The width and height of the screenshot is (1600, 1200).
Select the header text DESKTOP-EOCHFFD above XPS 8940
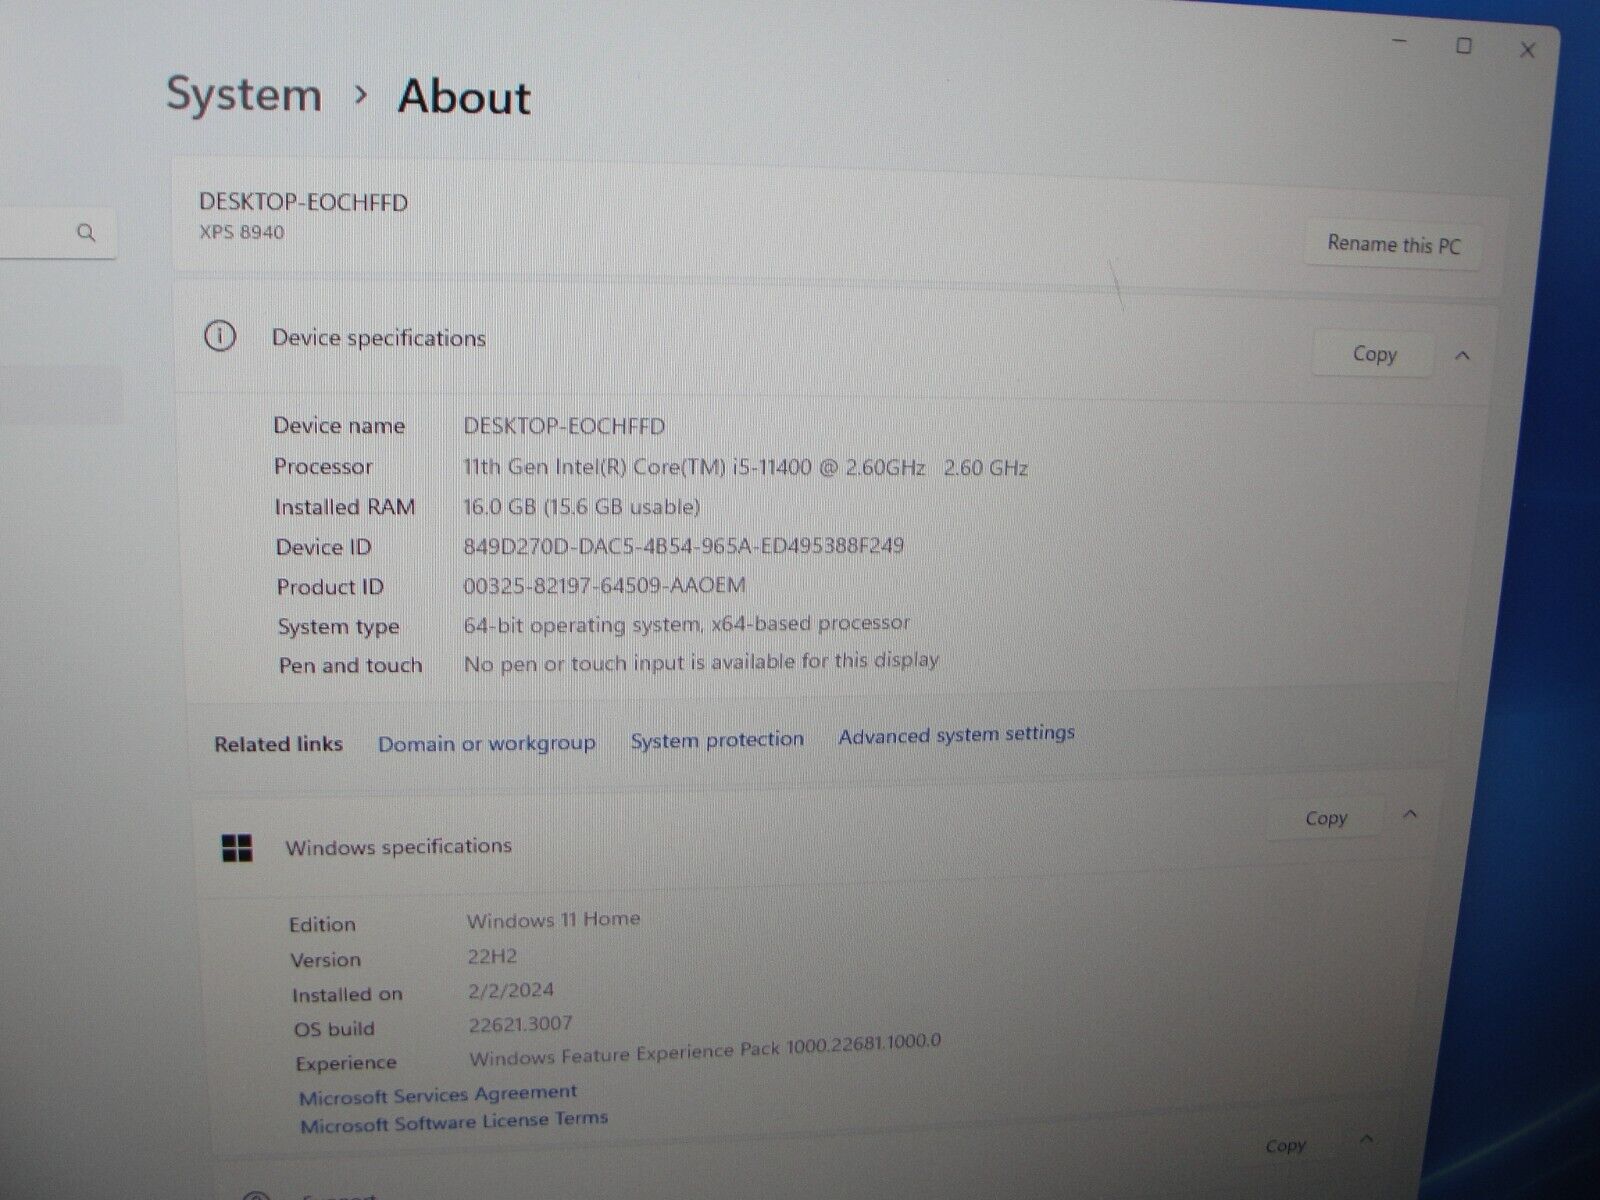[x=303, y=202]
